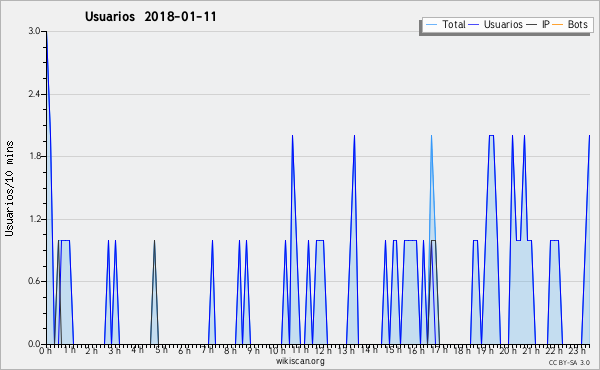
Task: Click the '19 h' x-axis label
Action: 485,351
